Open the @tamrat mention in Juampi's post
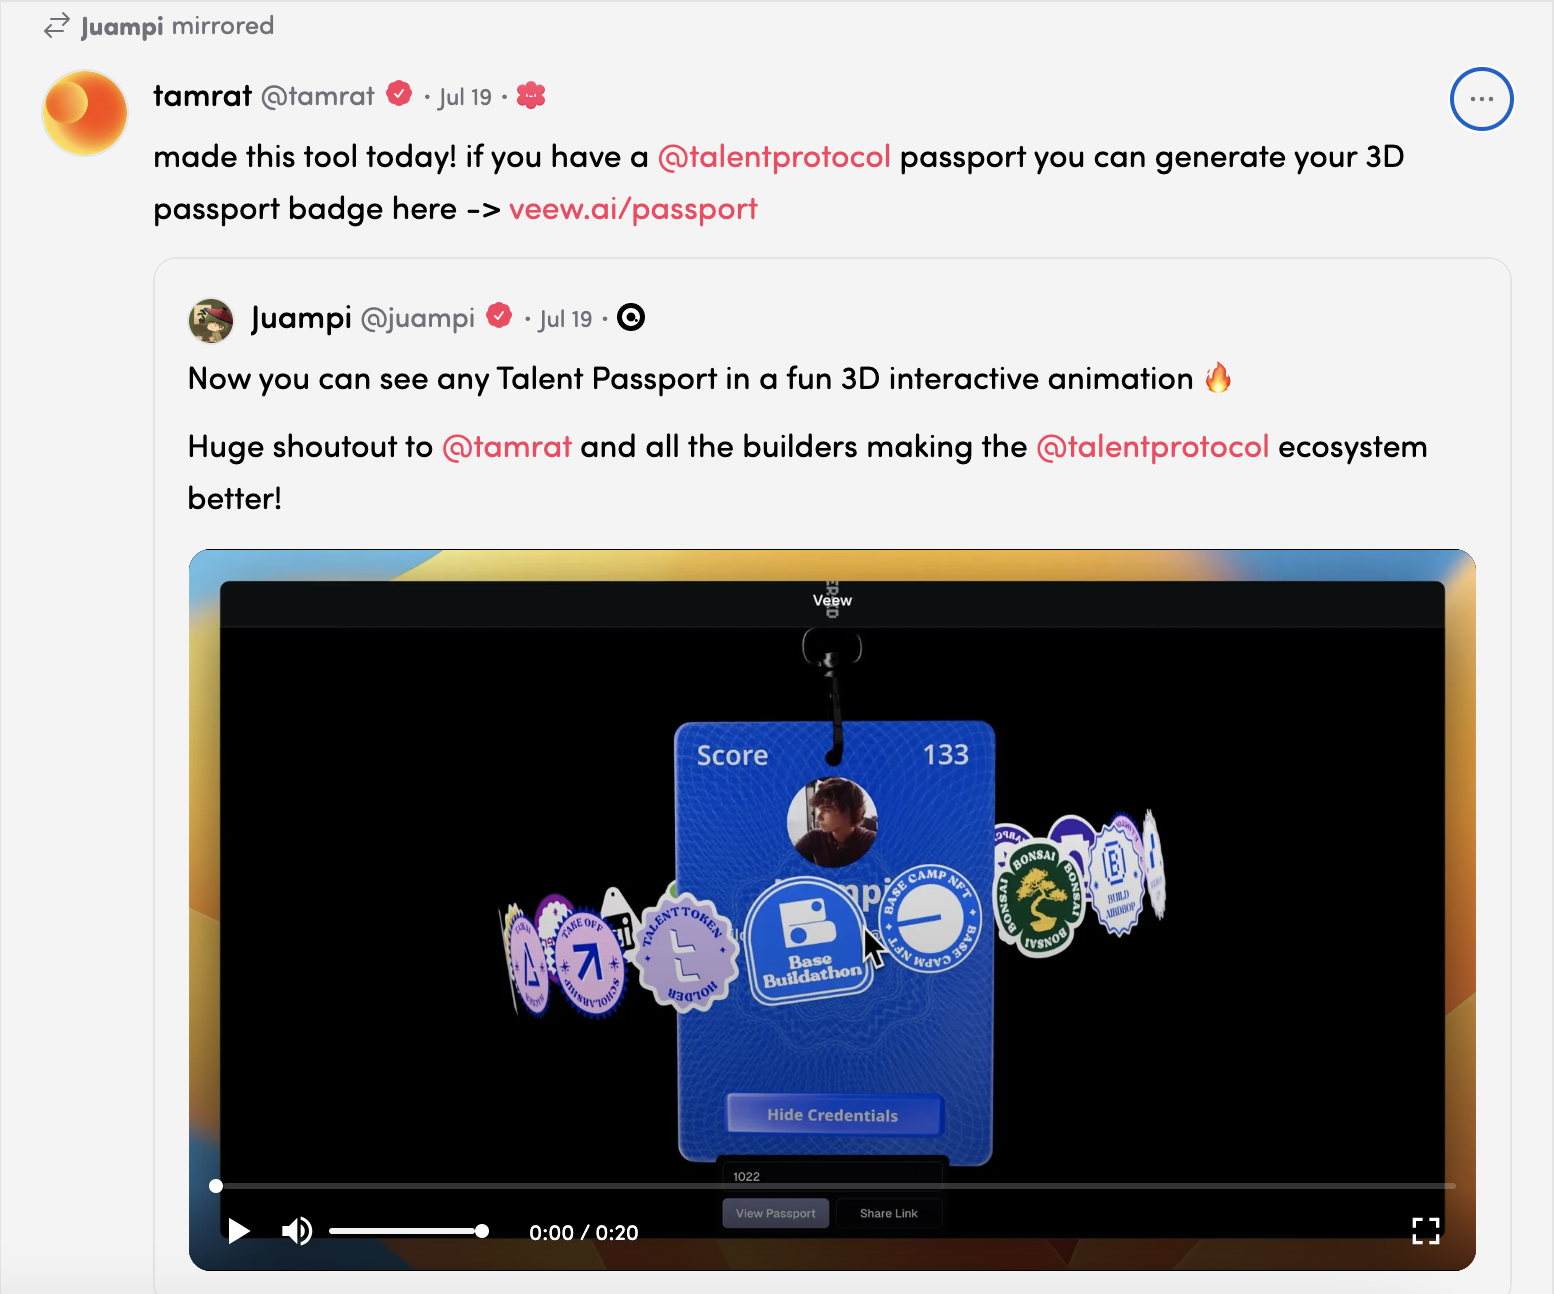Image resolution: width=1554 pixels, height=1294 pixels. [x=507, y=447]
